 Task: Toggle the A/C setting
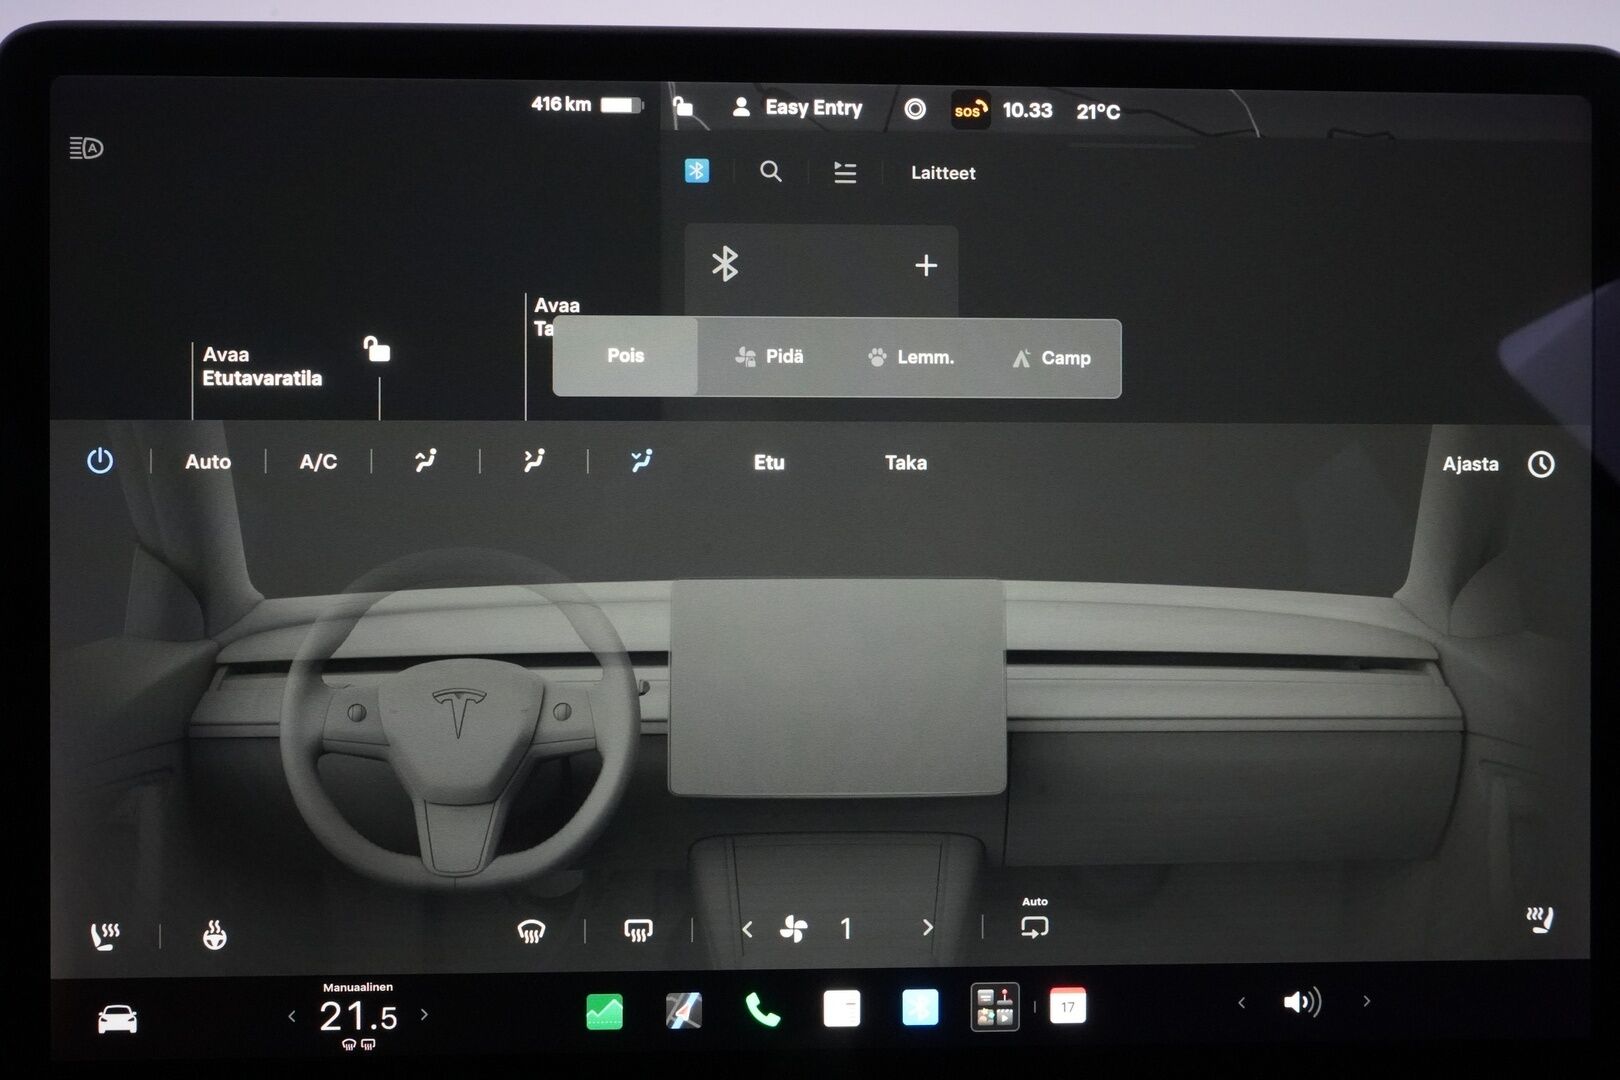pos(318,462)
